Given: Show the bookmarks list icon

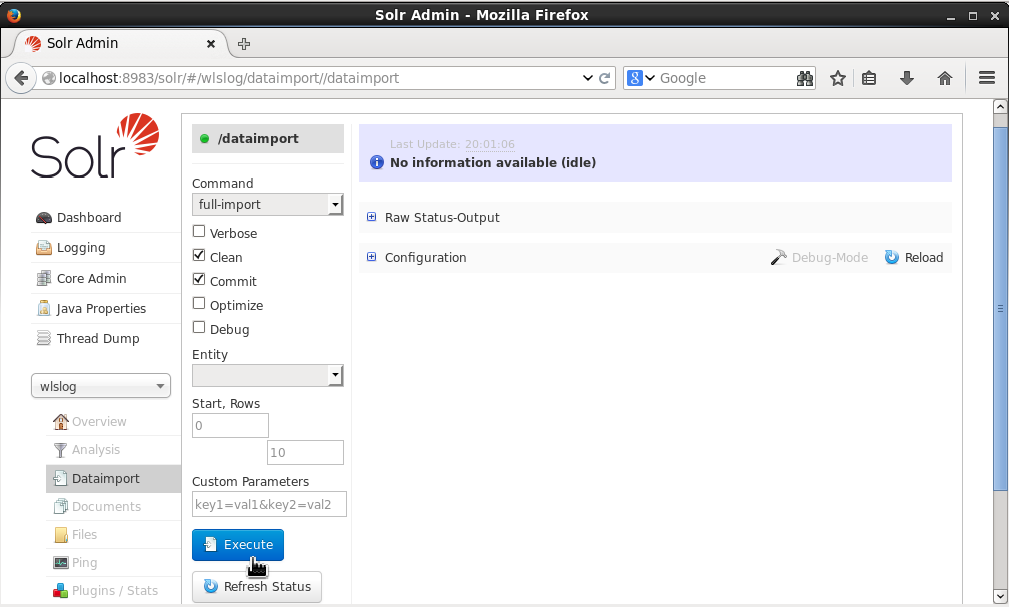Looking at the screenshot, I should coord(869,79).
